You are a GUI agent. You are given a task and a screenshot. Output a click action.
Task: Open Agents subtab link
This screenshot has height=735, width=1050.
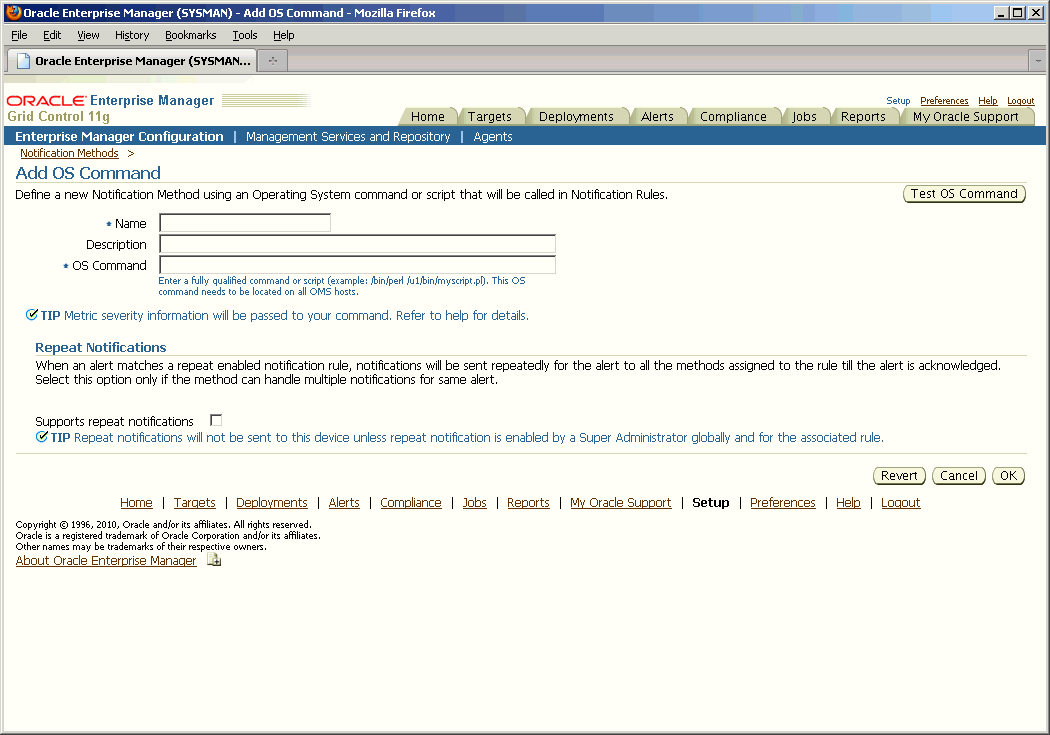[x=493, y=137]
